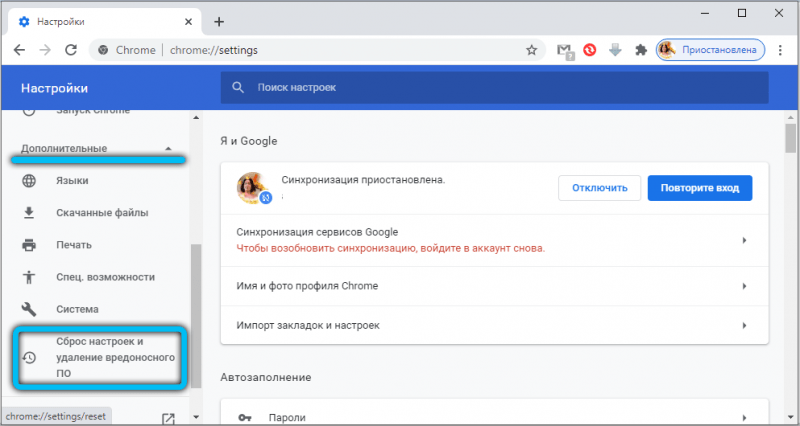800x426 pixels.
Task: Expand Синхронизация сервисов Google row arrow
Action: 744,240
